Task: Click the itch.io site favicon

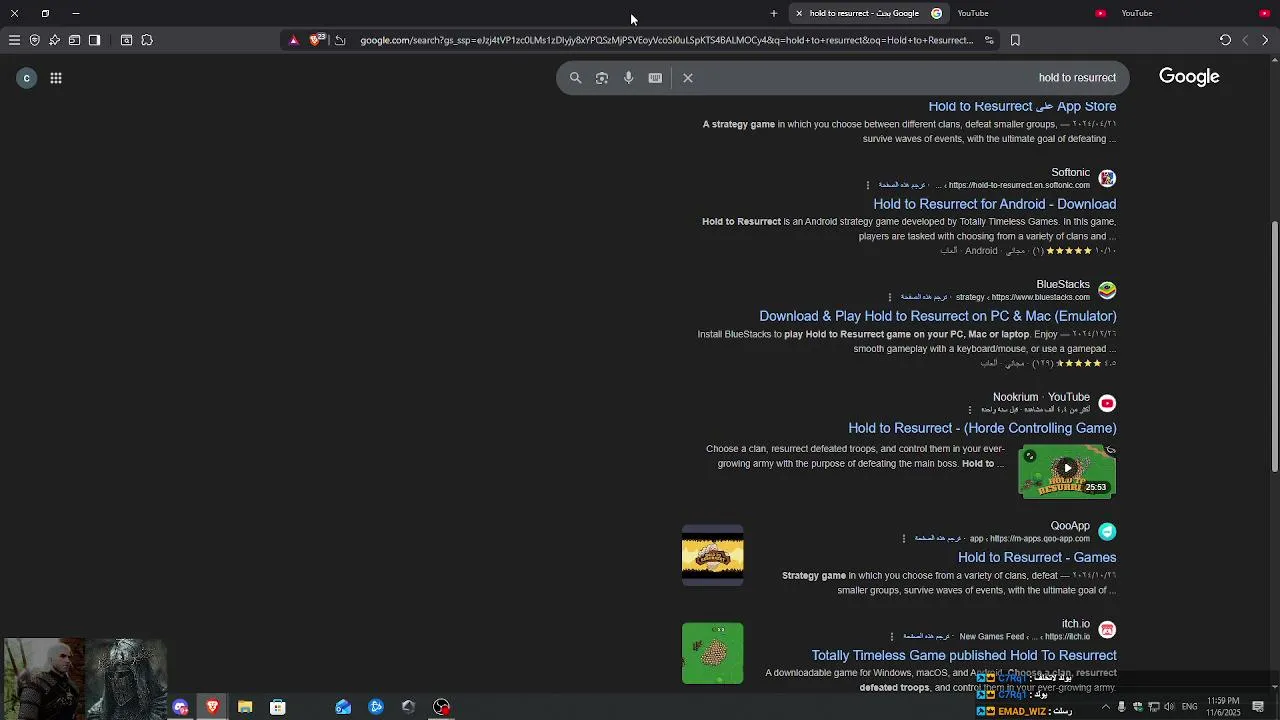Action: click(x=1107, y=629)
